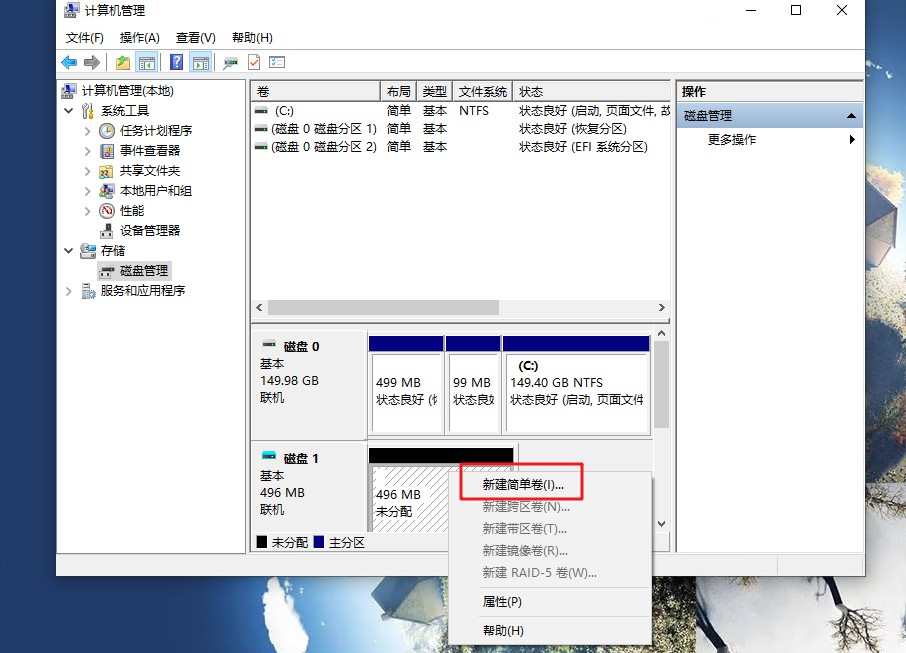
Task: Click the blue 主分区 legend swatch
Action: (318, 542)
